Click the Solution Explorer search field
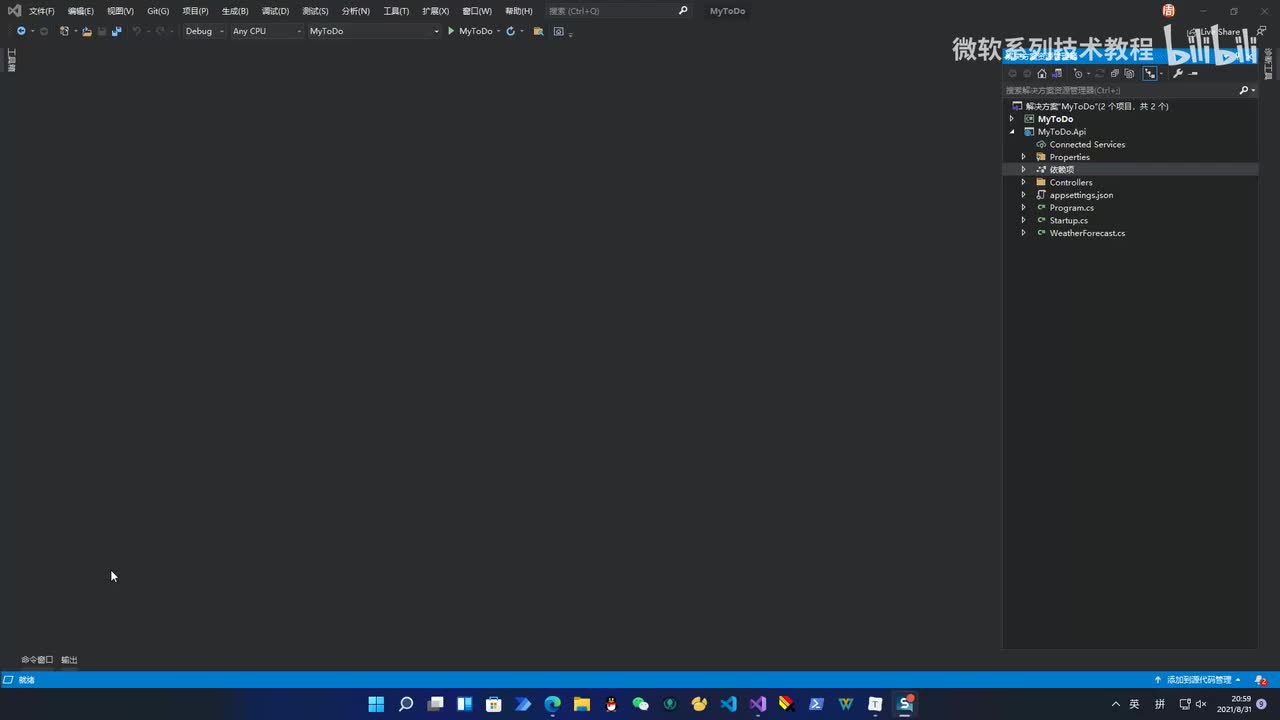Screen dimensions: 1280x720 coord(1120,90)
